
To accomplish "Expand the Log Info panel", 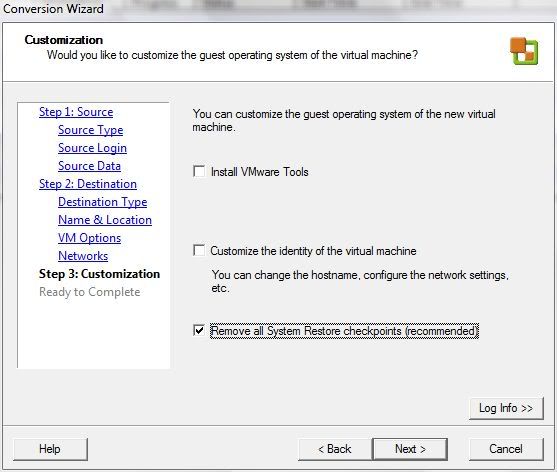I will point(506,408).
